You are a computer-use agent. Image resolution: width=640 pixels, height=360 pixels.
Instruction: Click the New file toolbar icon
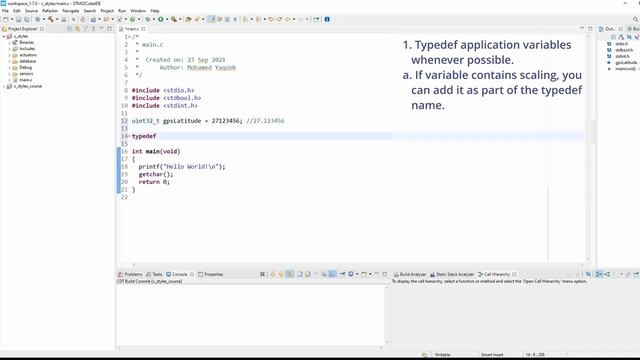pyautogui.click(x=6, y=19)
